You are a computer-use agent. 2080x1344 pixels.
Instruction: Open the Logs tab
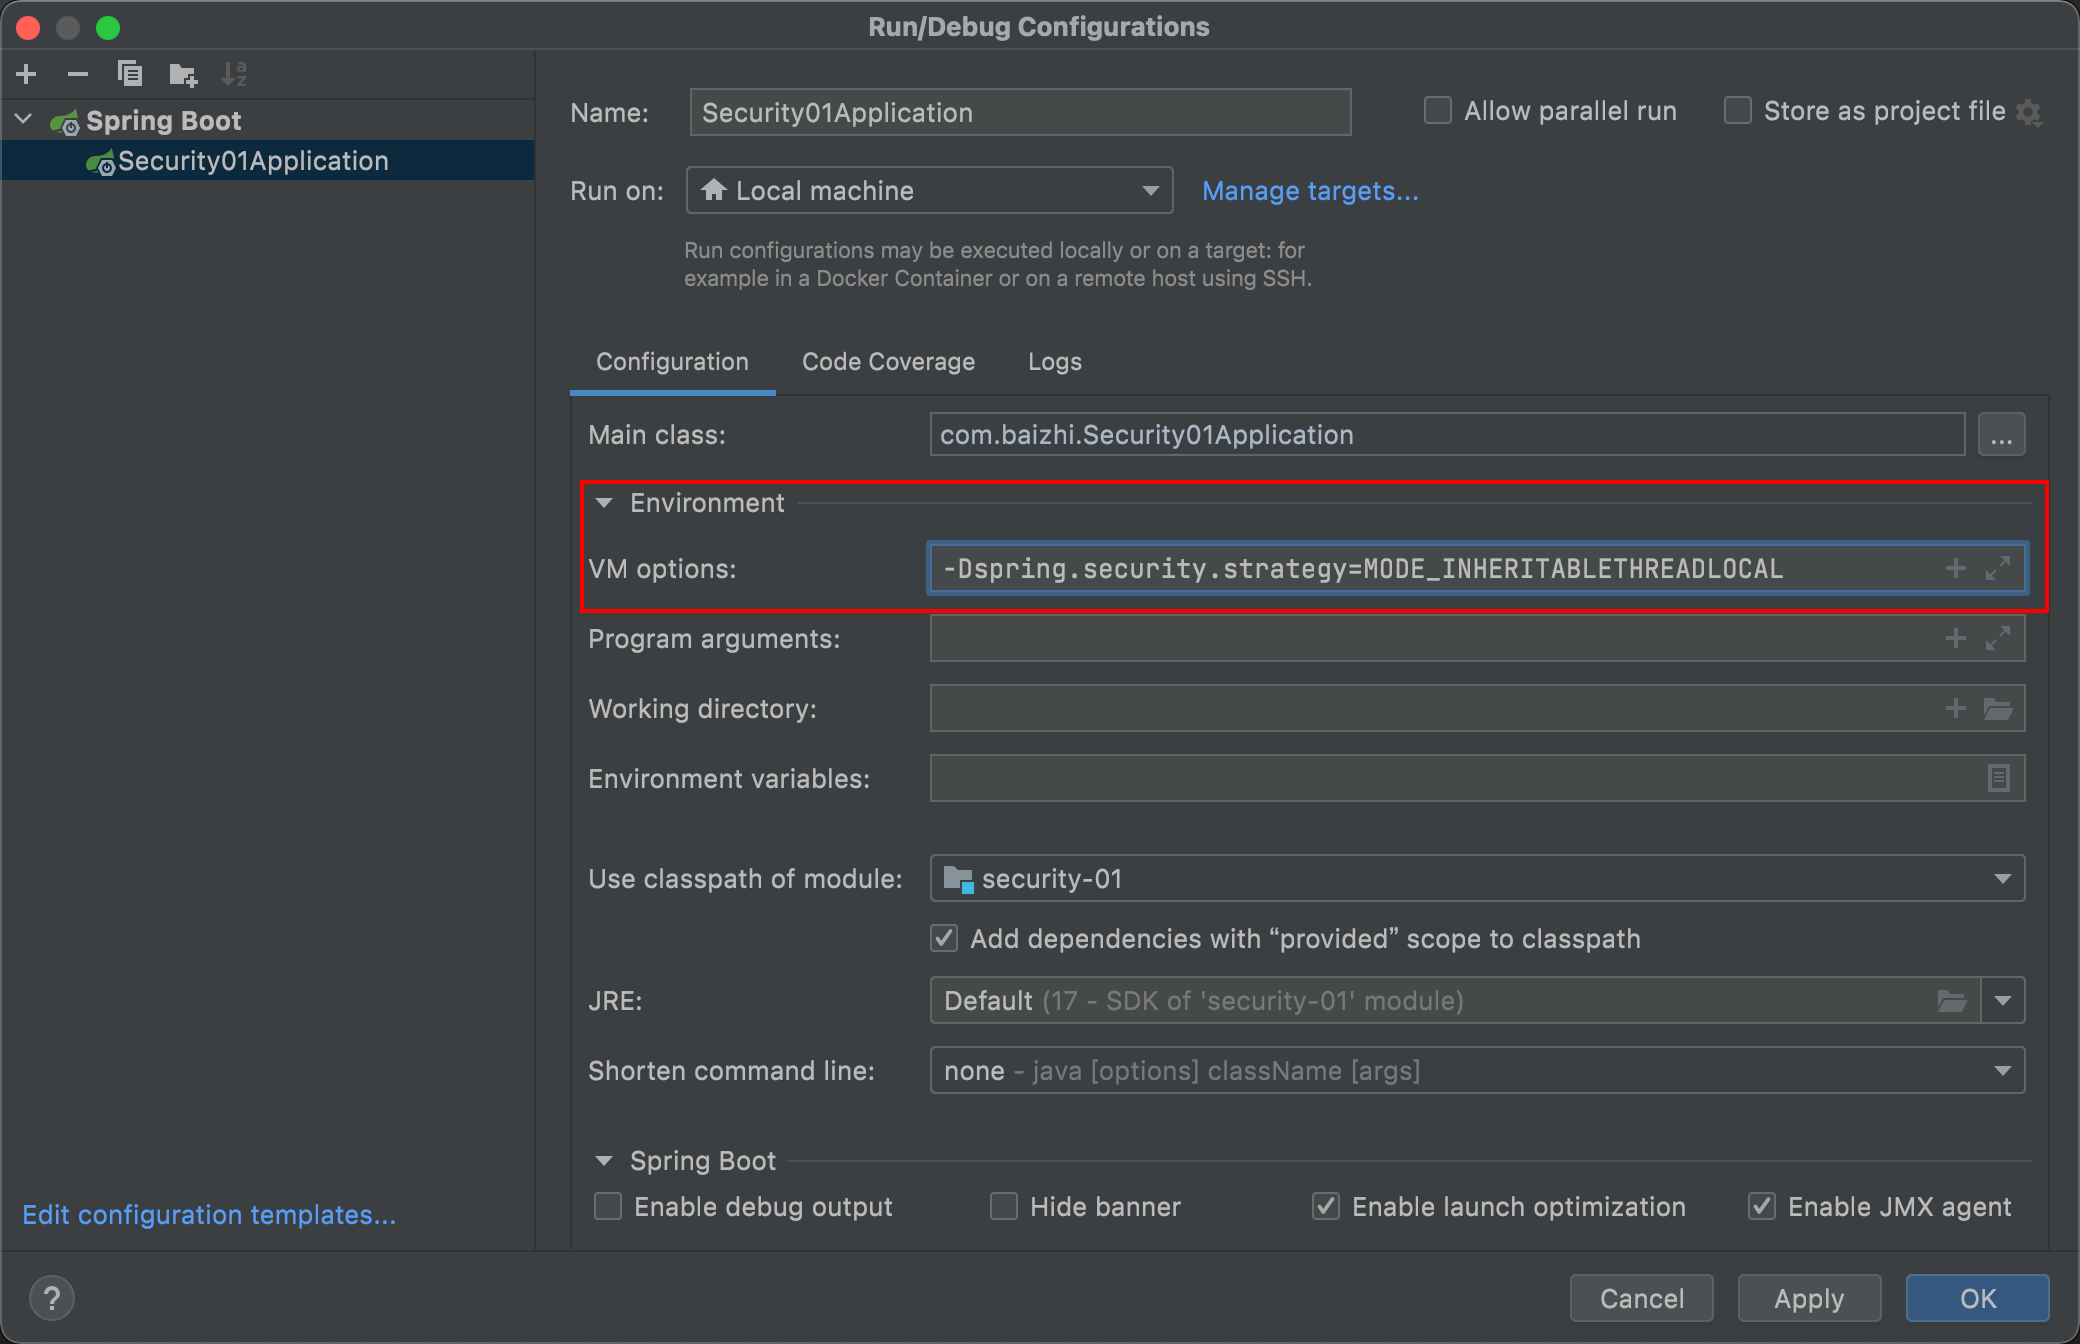click(1054, 362)
